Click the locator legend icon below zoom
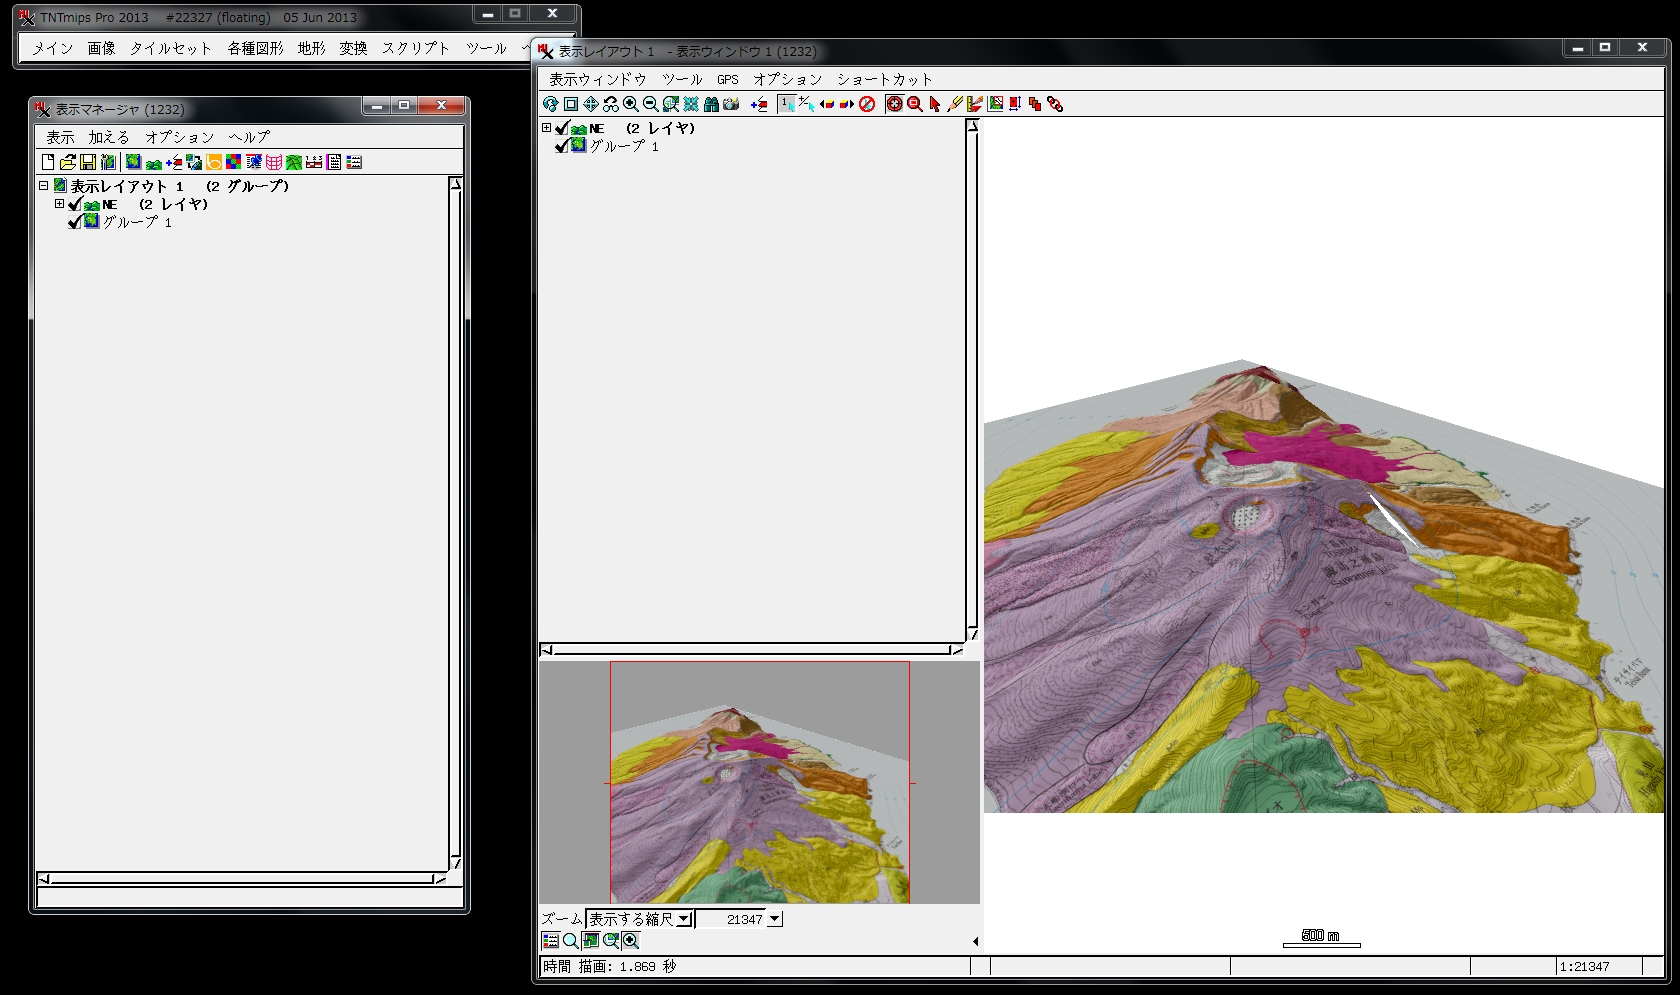This screenshot has height=995, width=1680. tap(551, 941)
